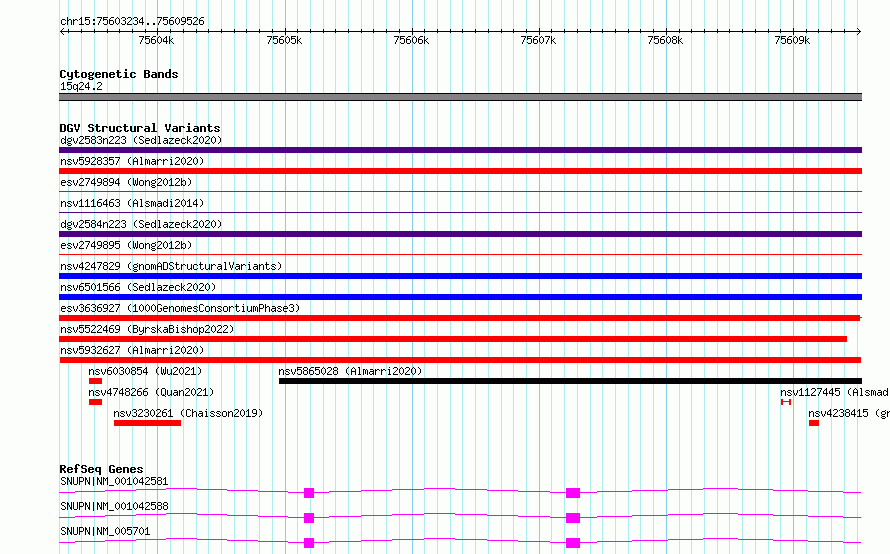This screenshot has height=554, width=890.
Task: Click the ruler's right arrow end
Action: (x=859, y=32)
